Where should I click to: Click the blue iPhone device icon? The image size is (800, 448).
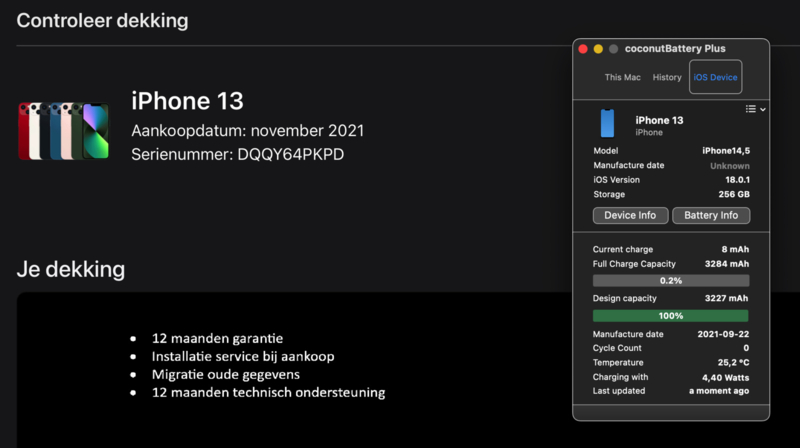pyautogui.click(x=607, y=123)
